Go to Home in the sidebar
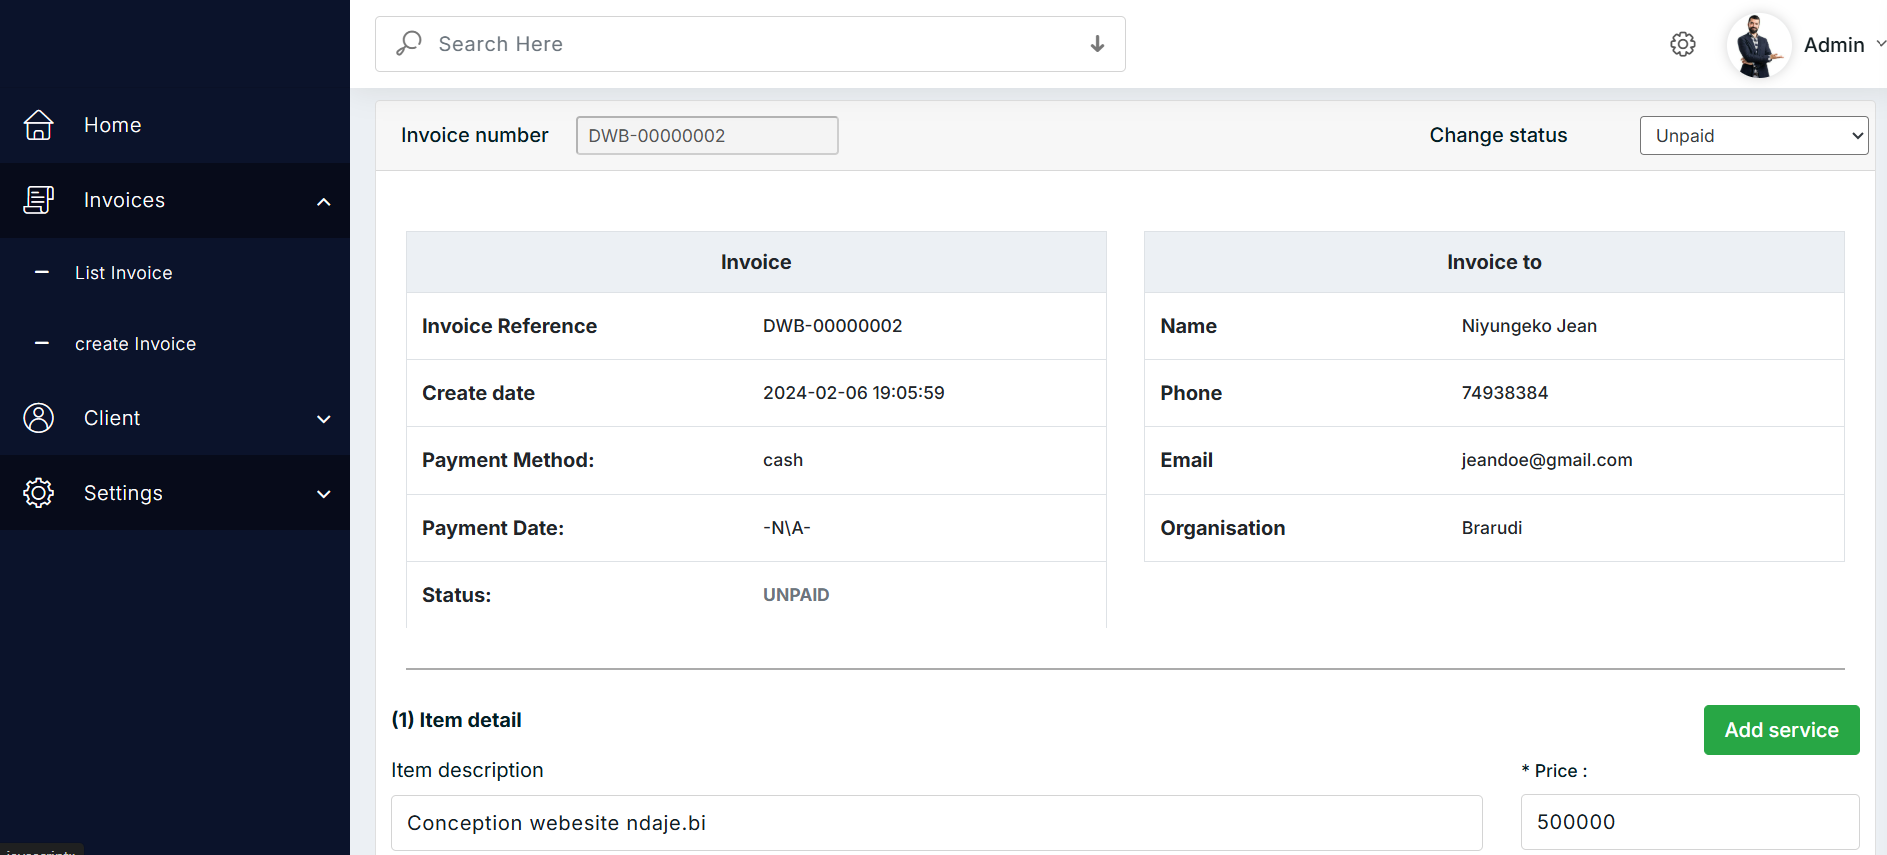1887x855 pixels. point(175,125)
